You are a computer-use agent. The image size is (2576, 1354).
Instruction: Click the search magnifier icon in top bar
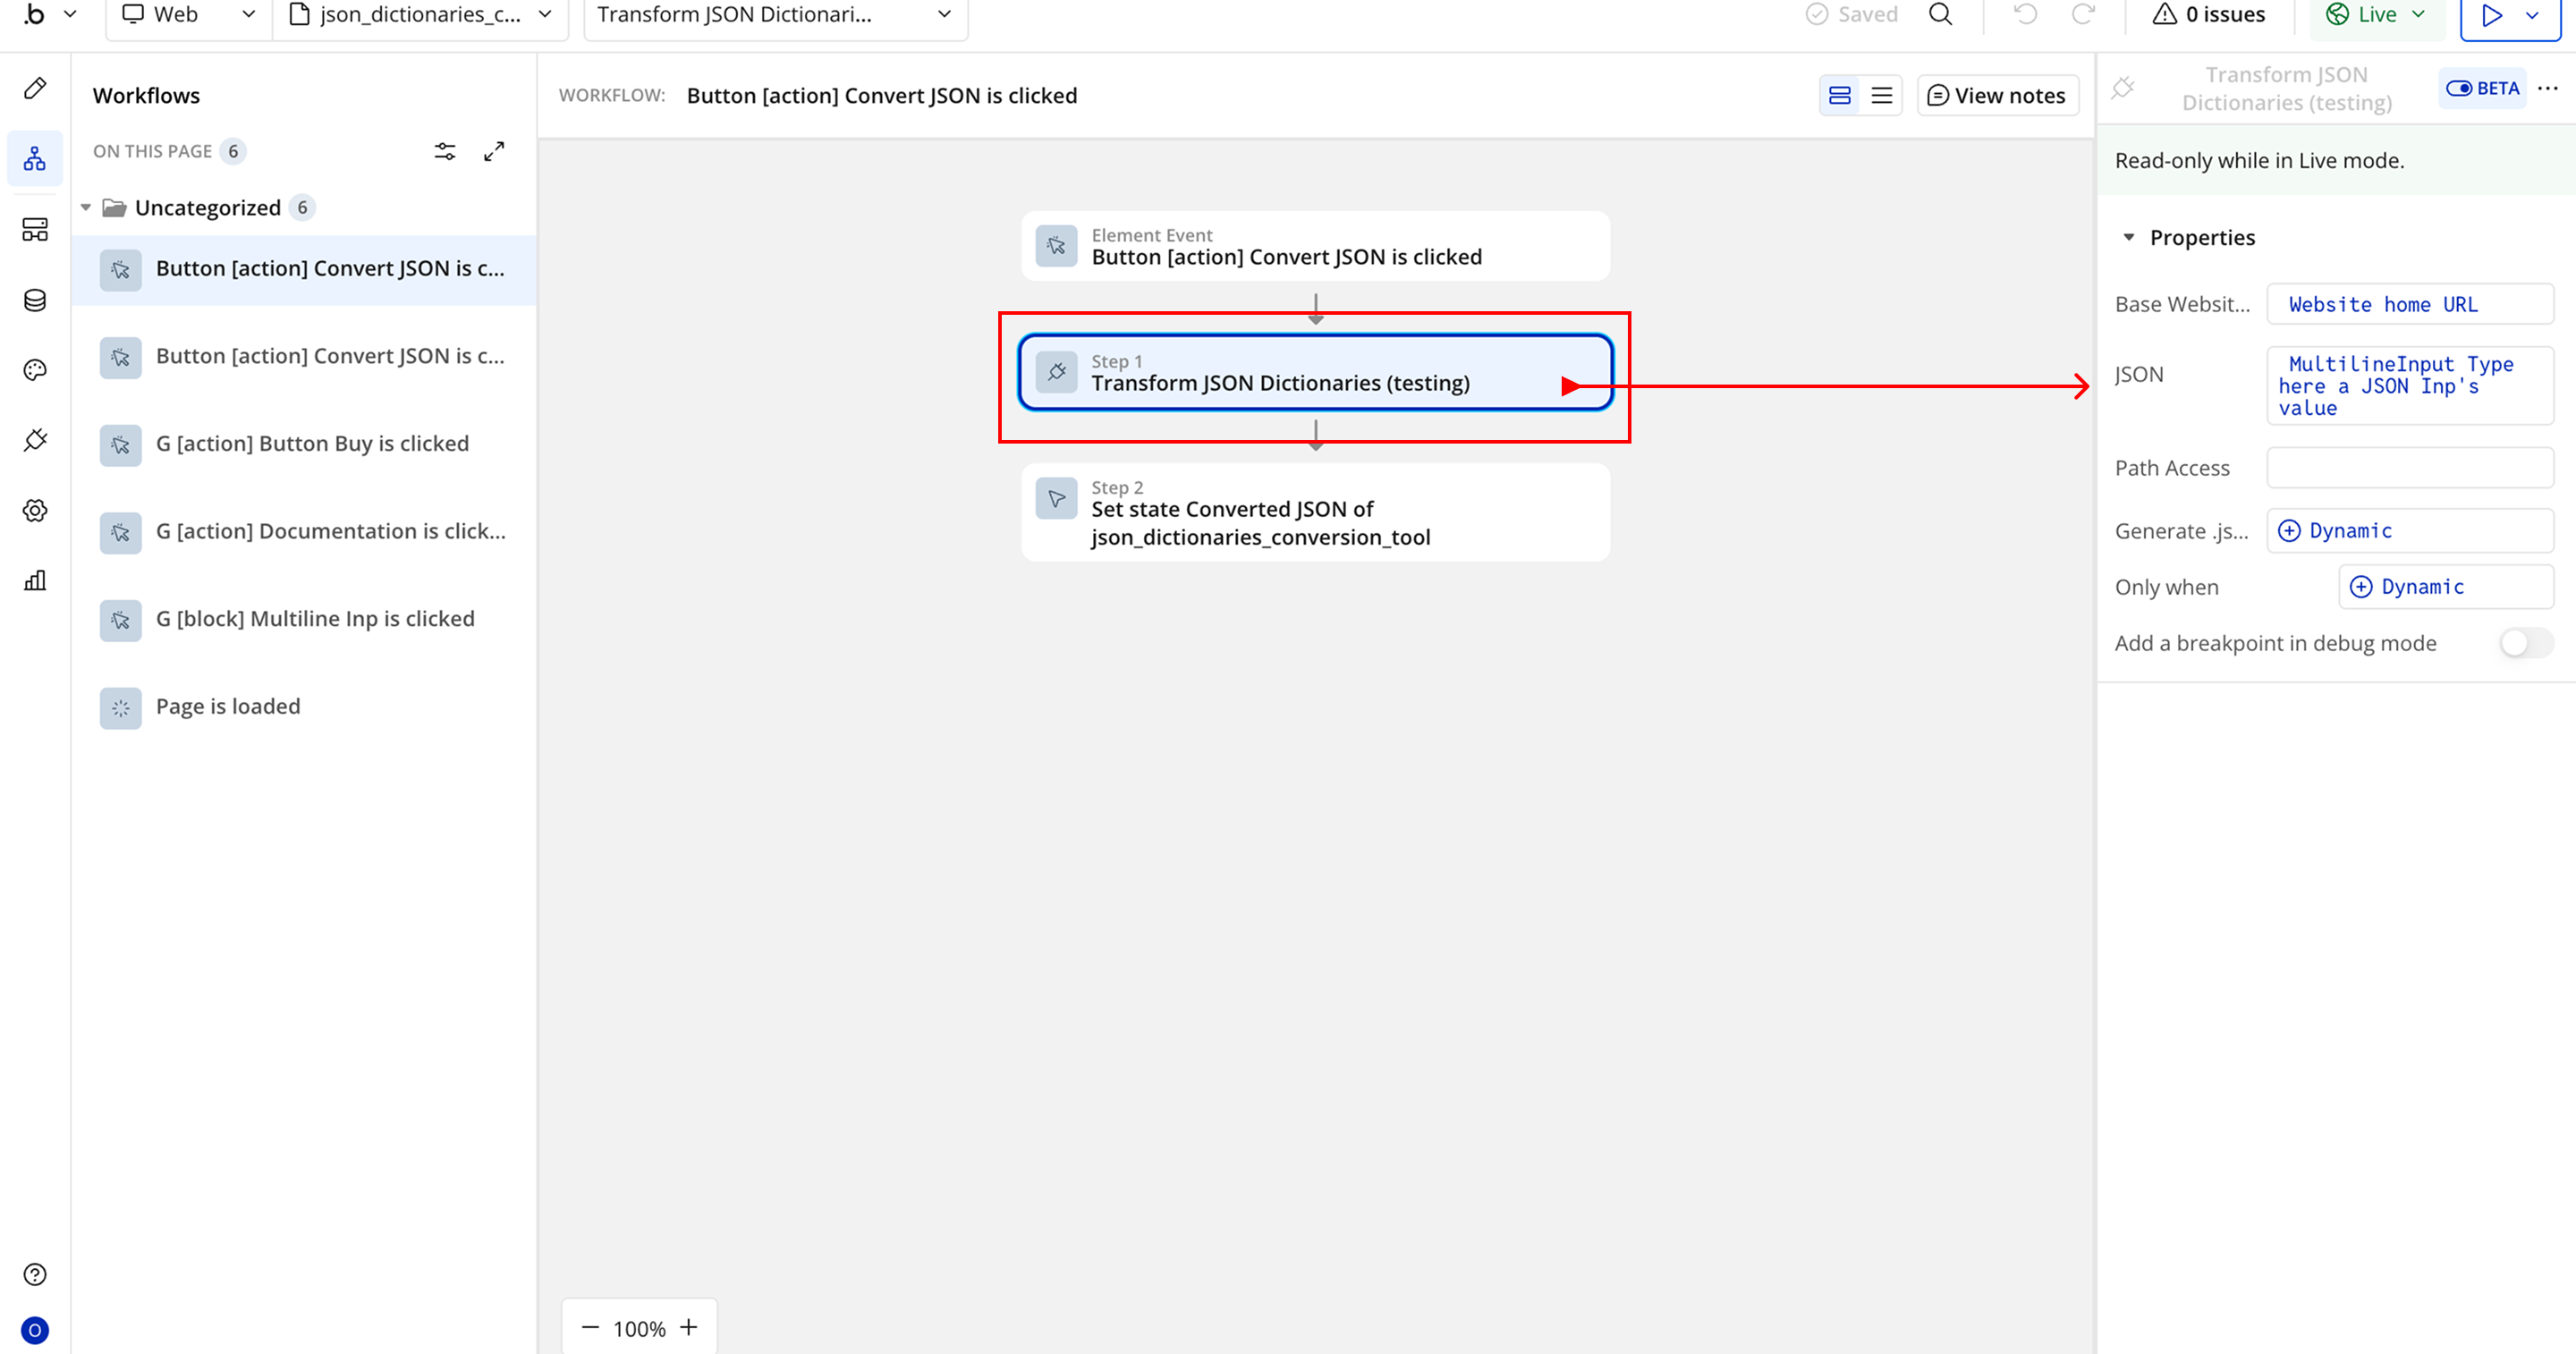tap(1940, 14)
